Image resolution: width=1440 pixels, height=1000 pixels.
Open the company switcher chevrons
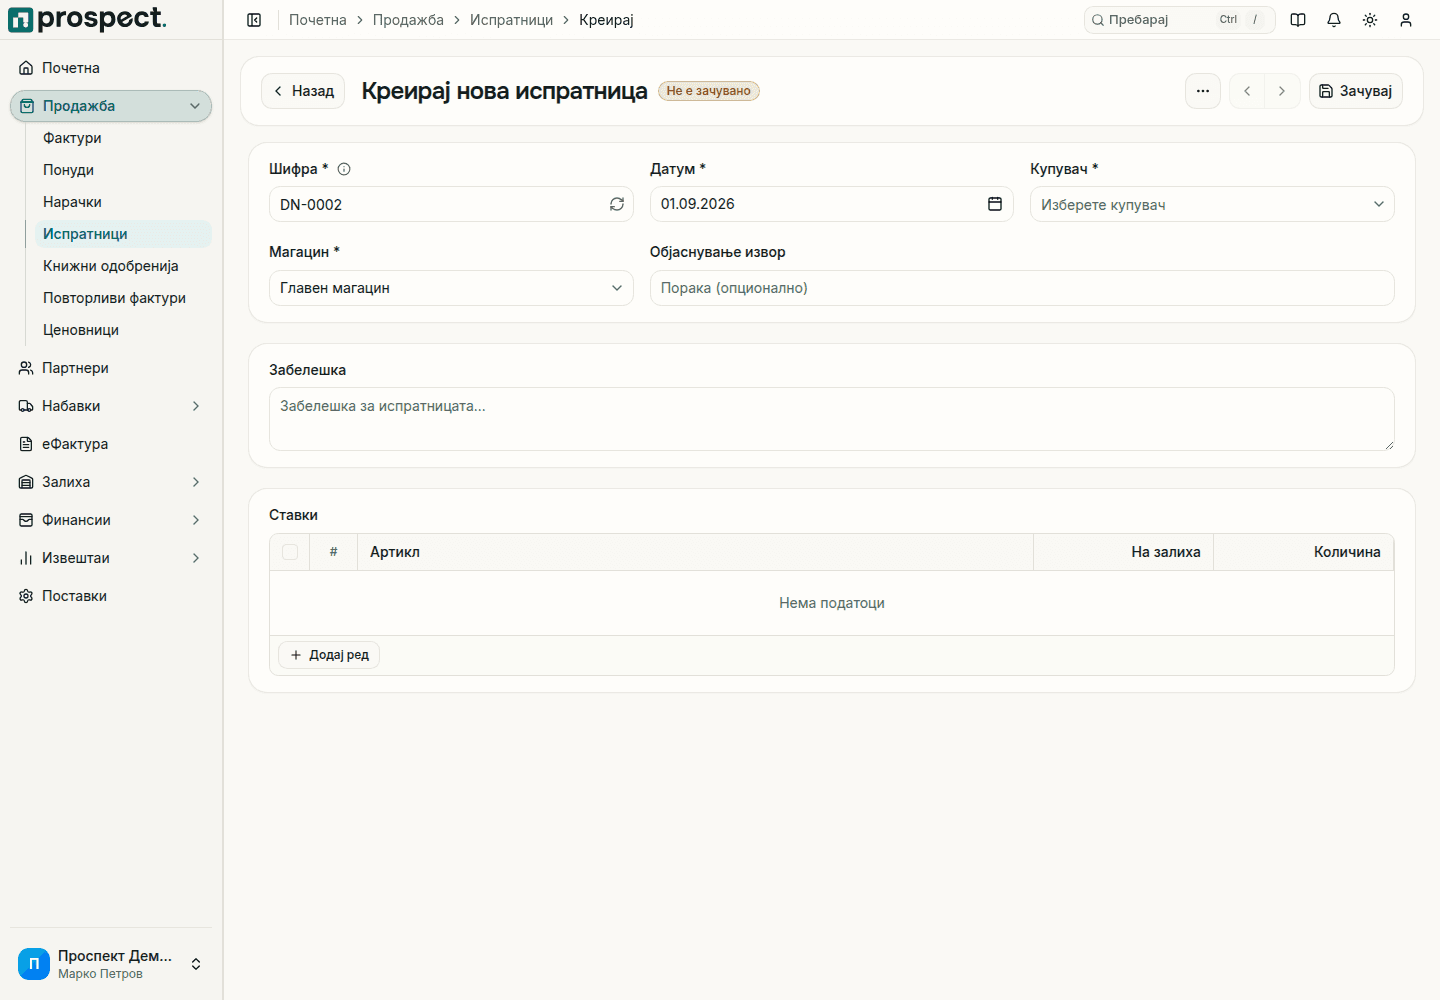tap(196, 964)
